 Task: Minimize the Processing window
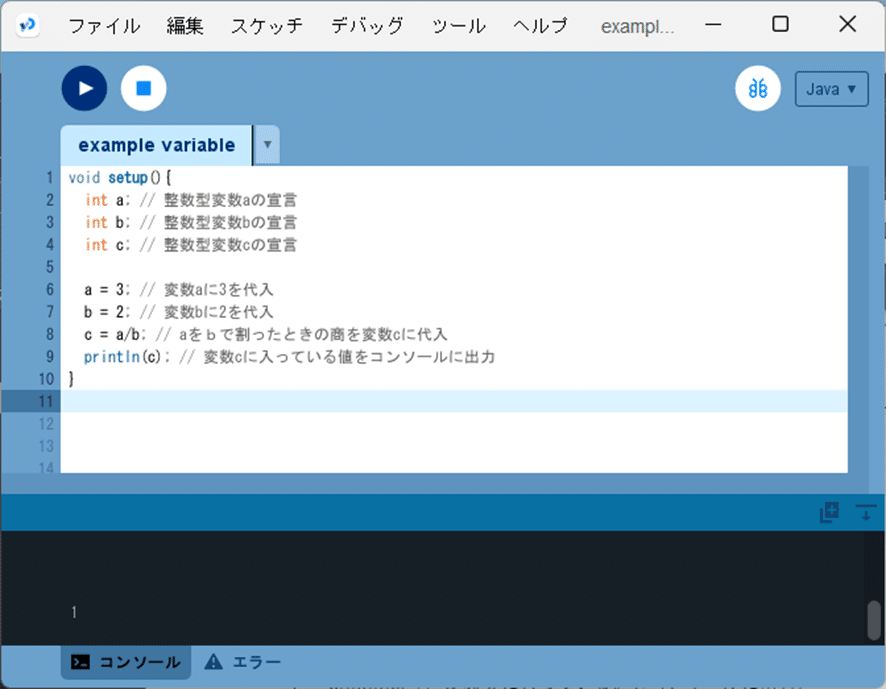tap(713, 24)
